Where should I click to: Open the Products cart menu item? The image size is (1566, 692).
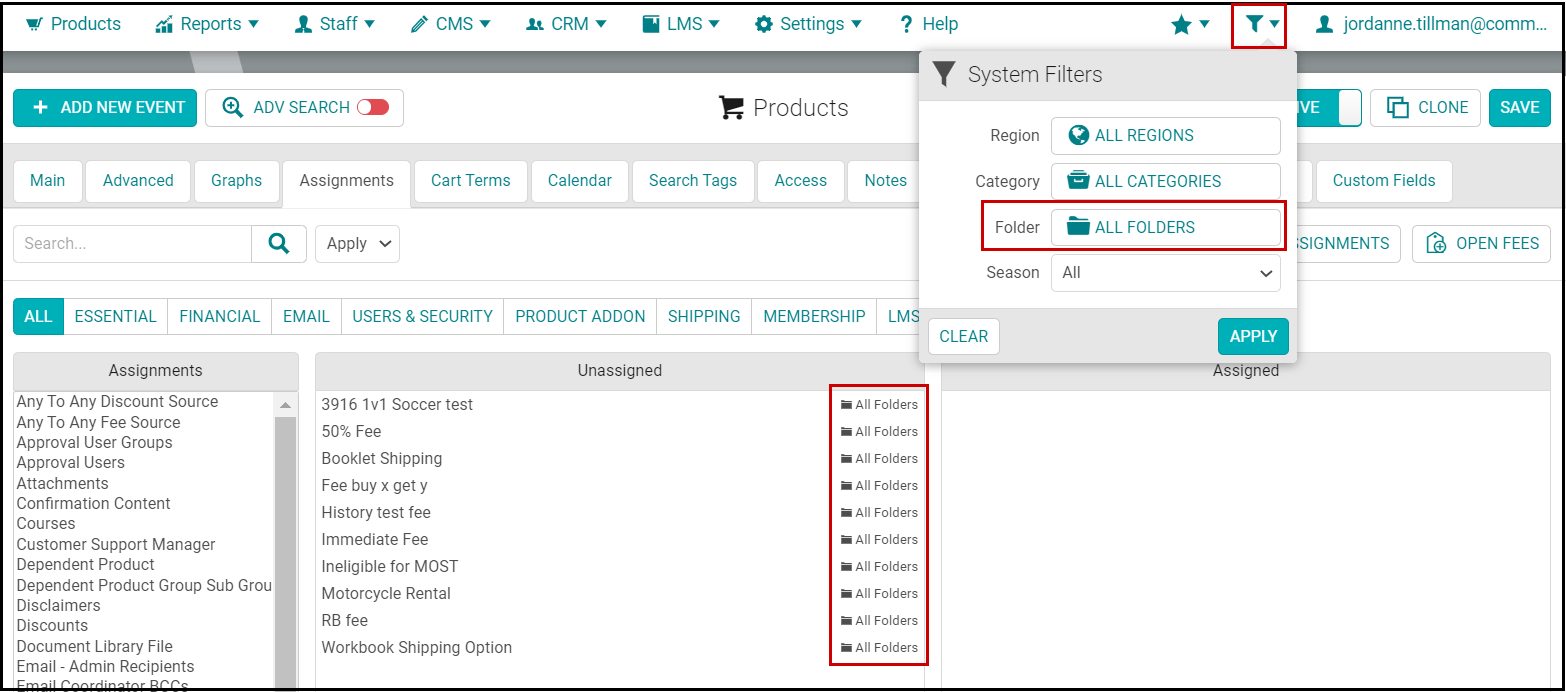click(72, 24)
